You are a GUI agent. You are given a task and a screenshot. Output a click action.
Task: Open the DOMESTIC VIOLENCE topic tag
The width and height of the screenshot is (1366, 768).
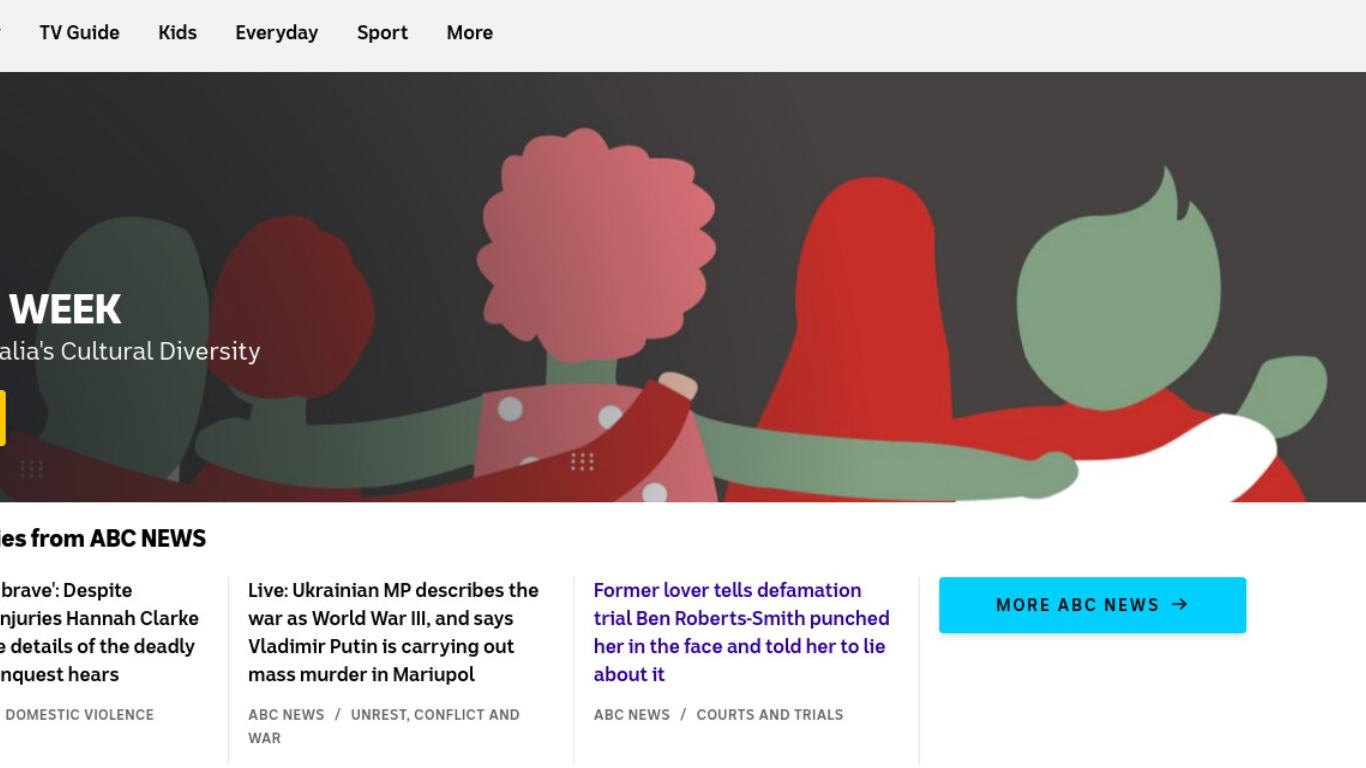(x=79, y=714)
